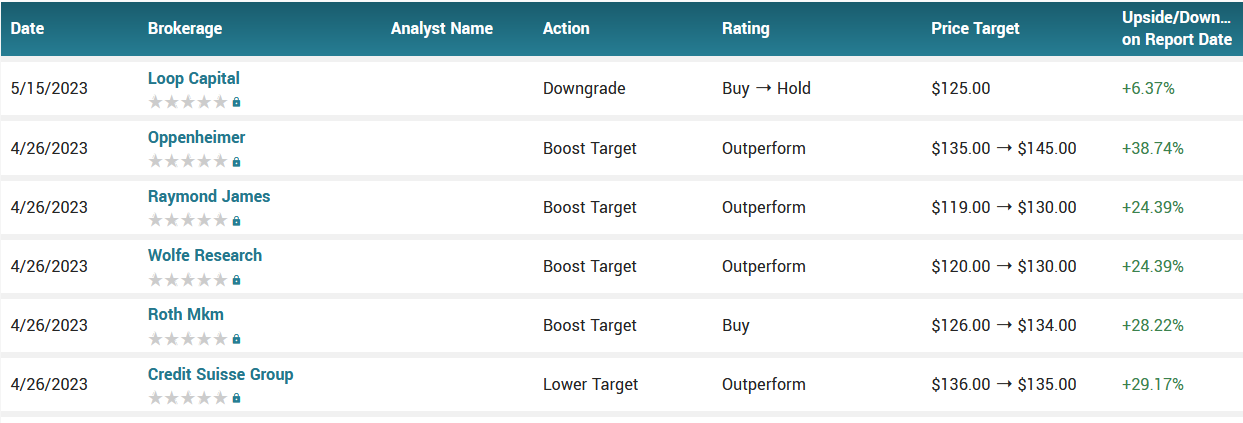
Task: Open the Roth Mkm brokerage link
Action: 186,314
